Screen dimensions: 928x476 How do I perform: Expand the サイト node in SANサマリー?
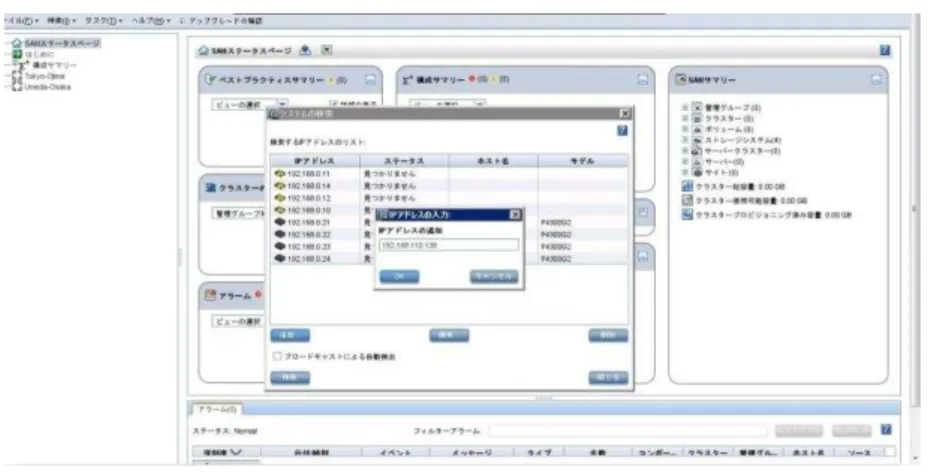[685, 172]
